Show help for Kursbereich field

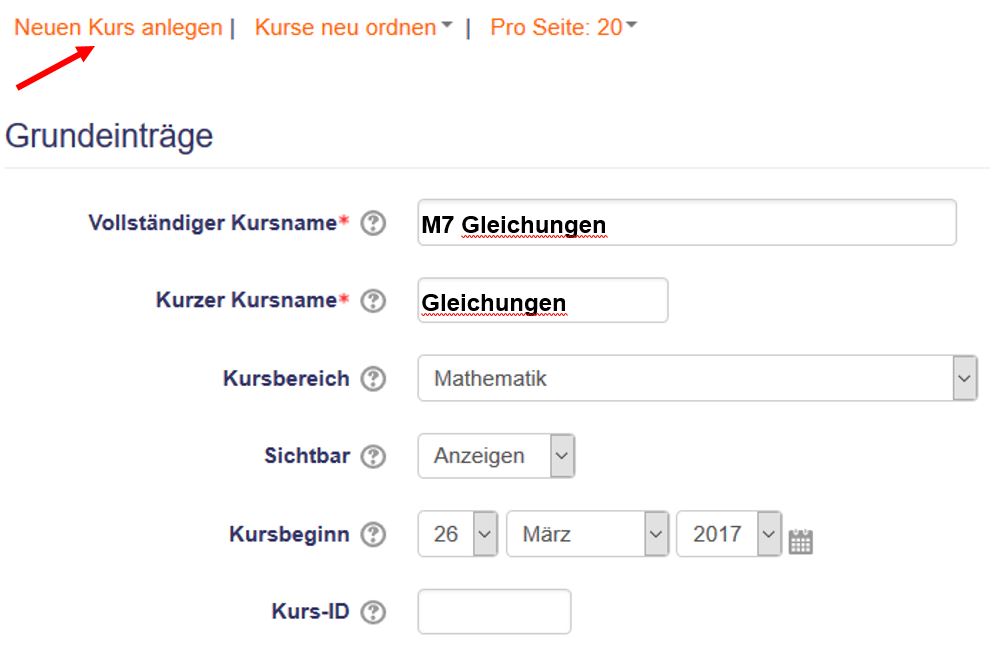coord(373,379)
